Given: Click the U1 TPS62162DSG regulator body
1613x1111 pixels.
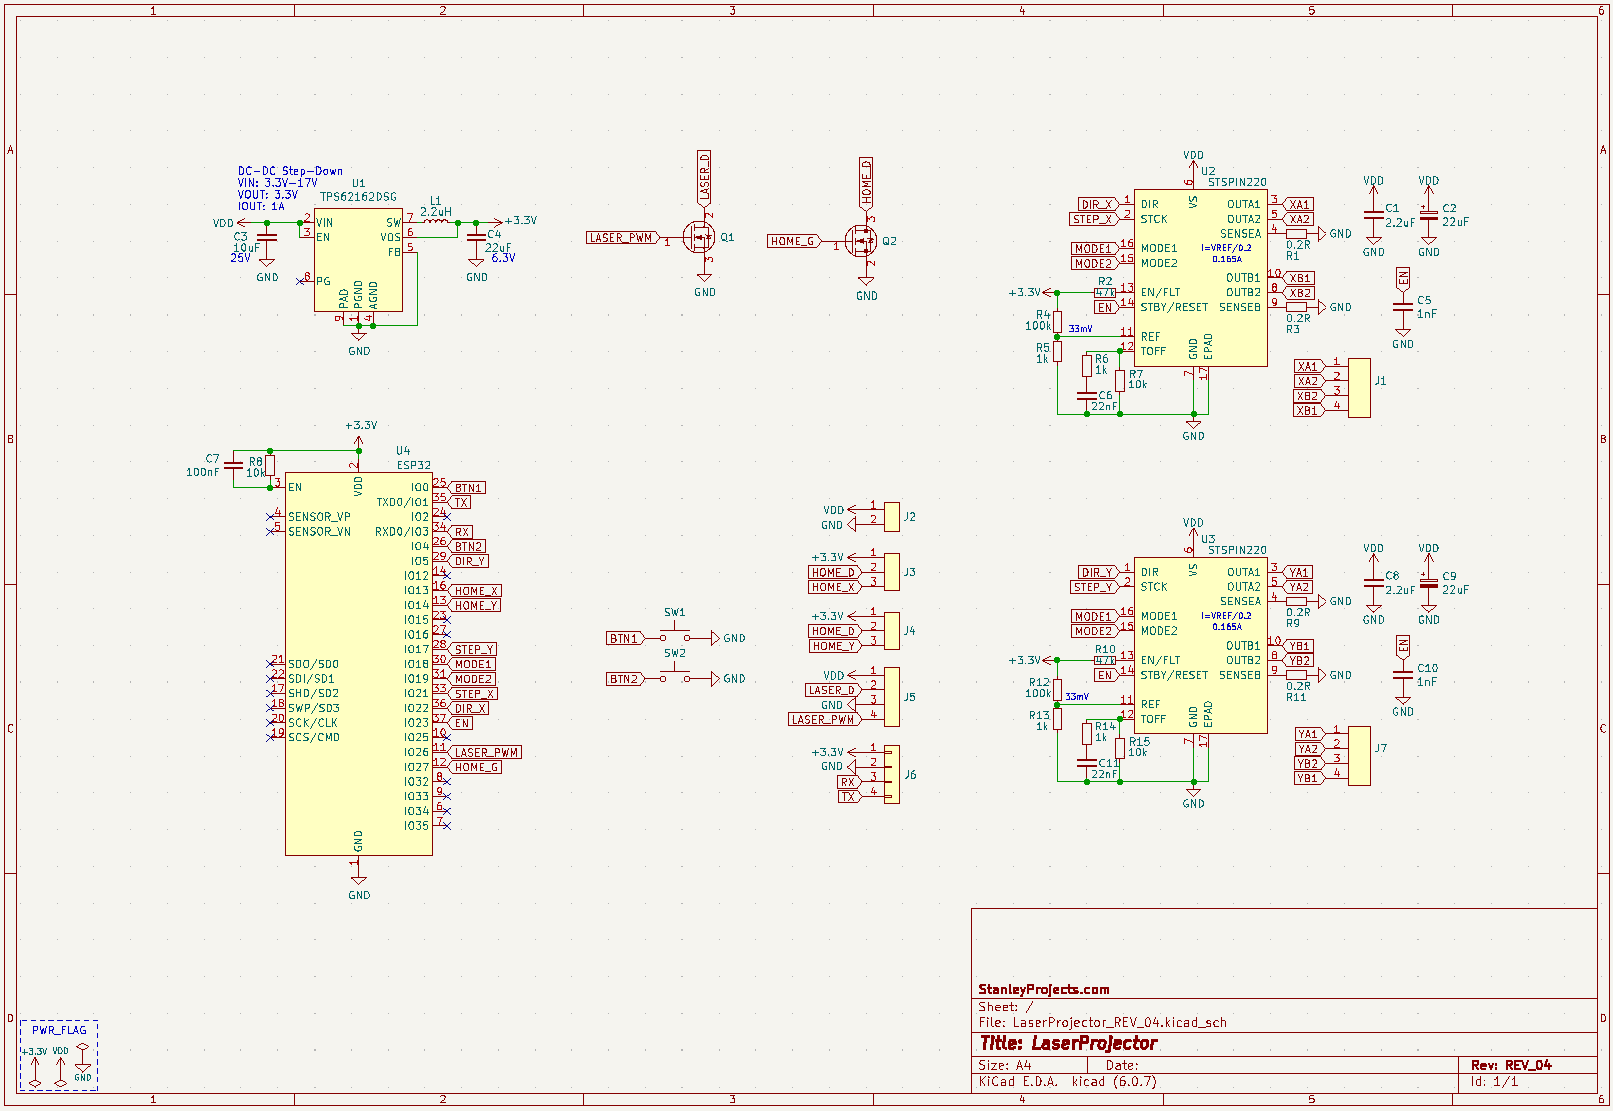Looking at the screenshot, I should pyautogui.click(x=358, y=262).
